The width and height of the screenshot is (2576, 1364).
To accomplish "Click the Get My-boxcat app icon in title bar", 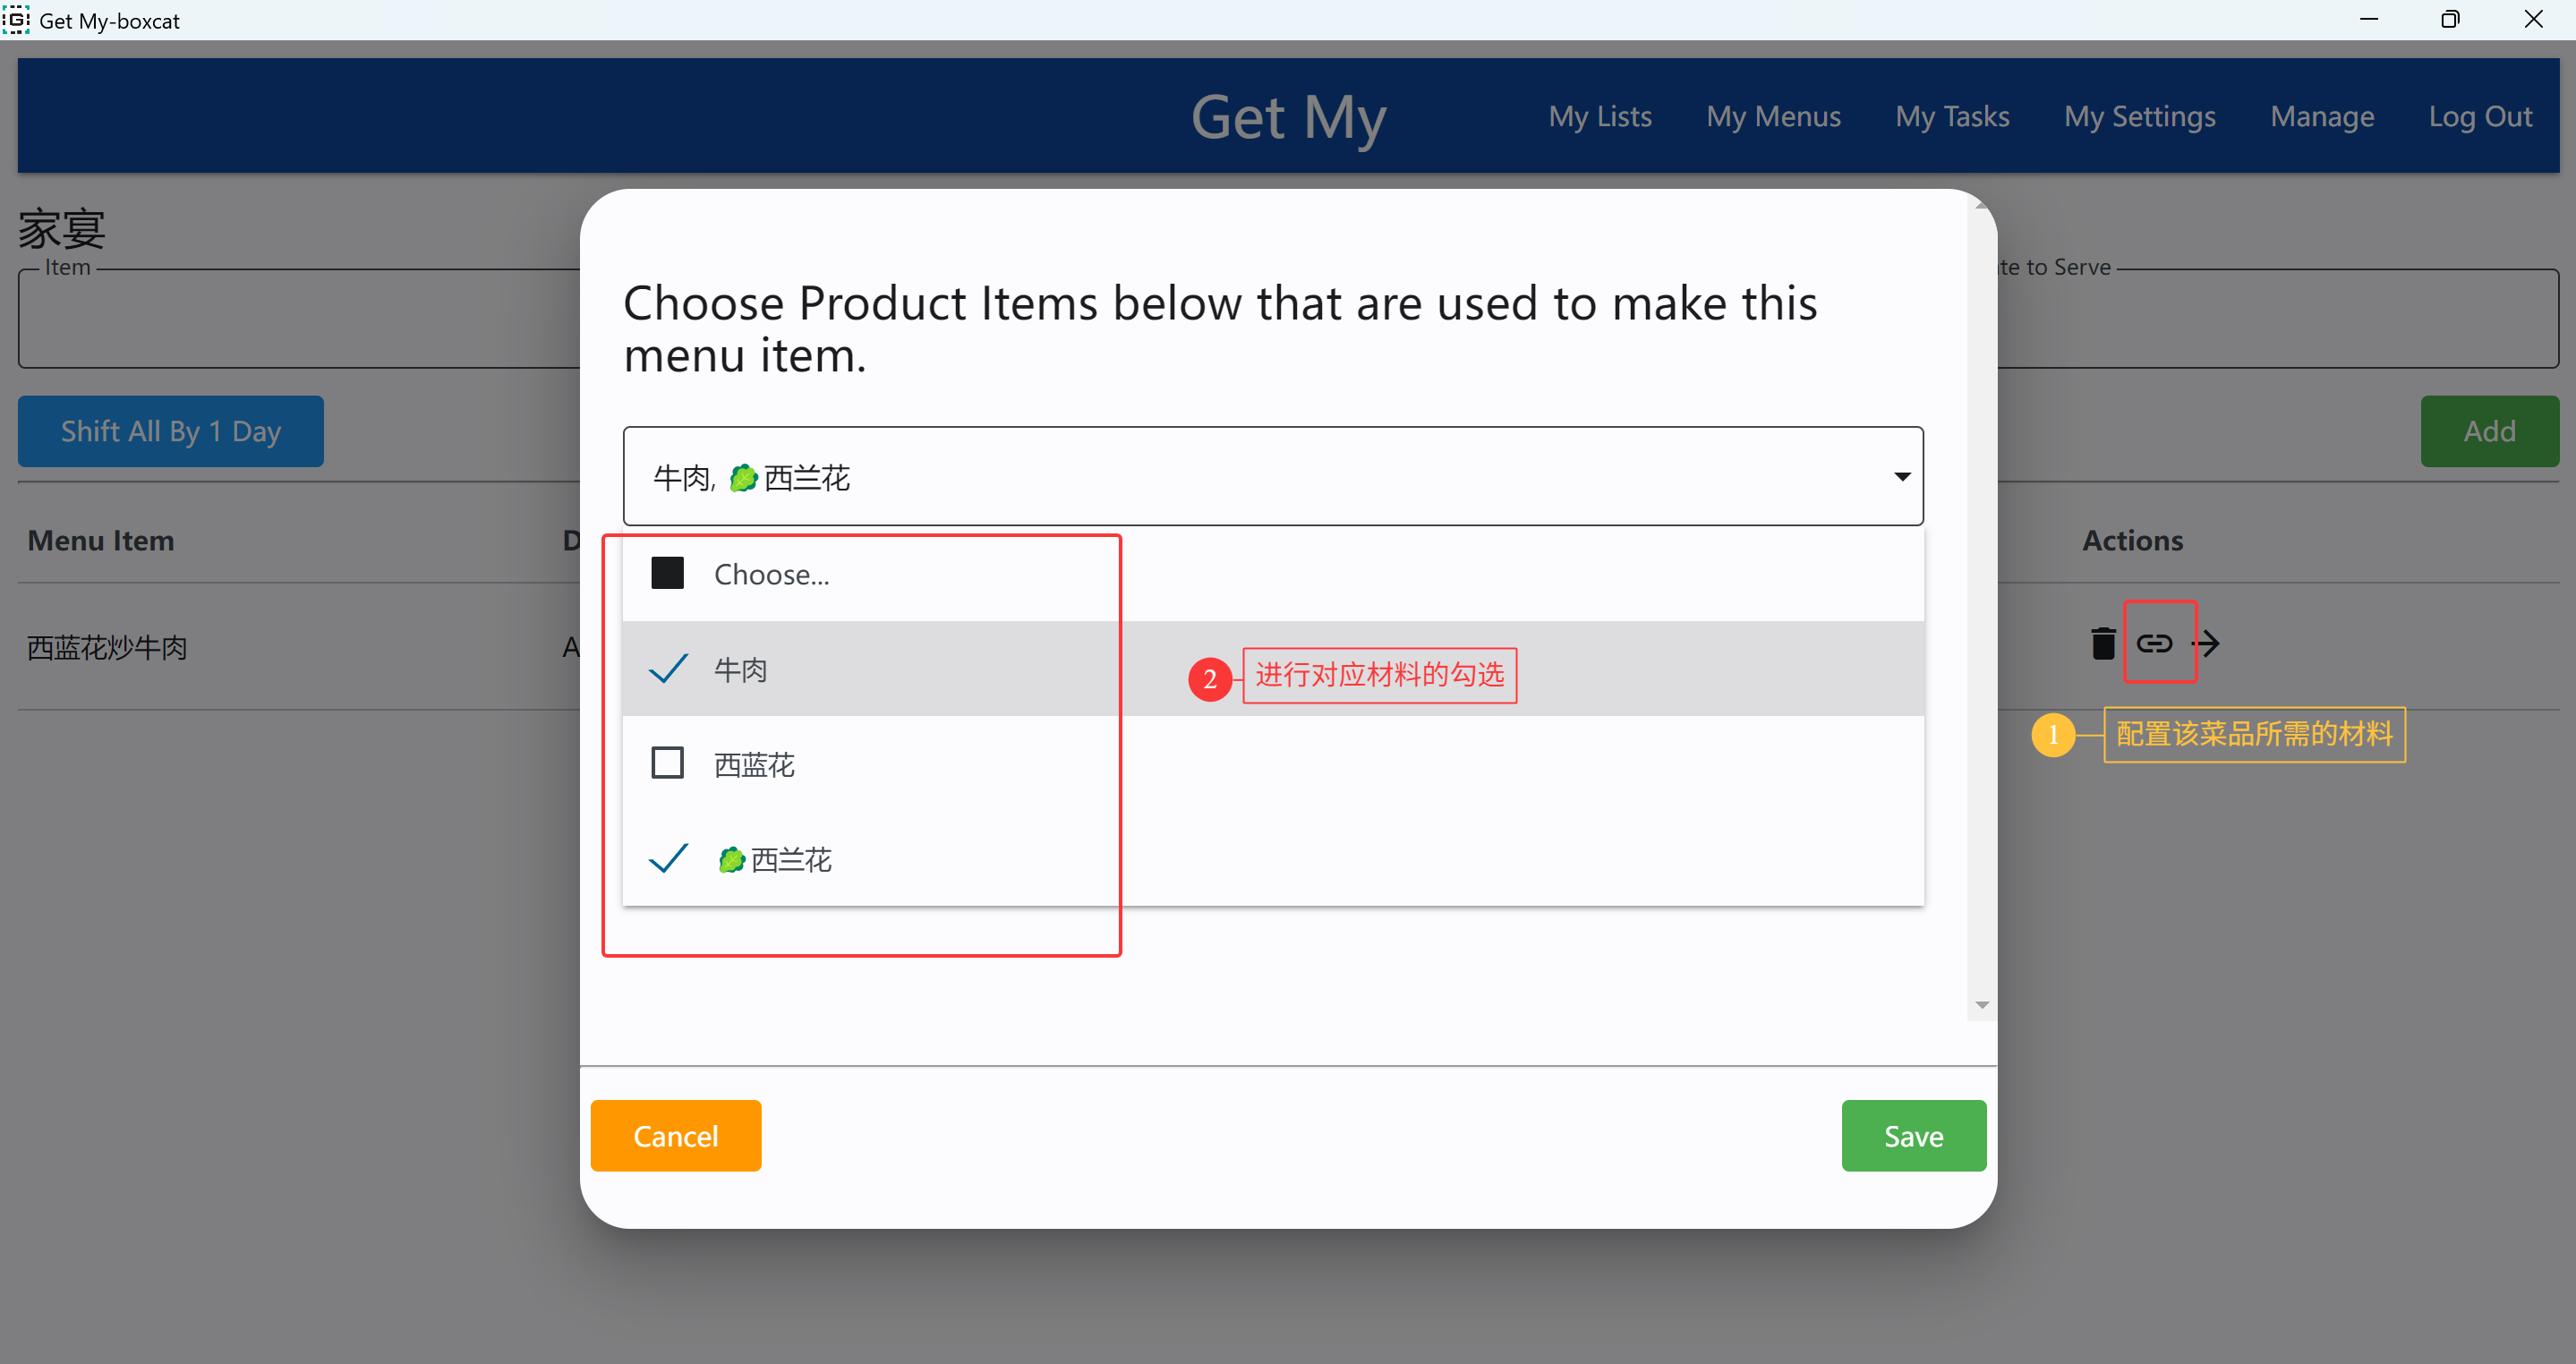I will (x=15, y=19).
